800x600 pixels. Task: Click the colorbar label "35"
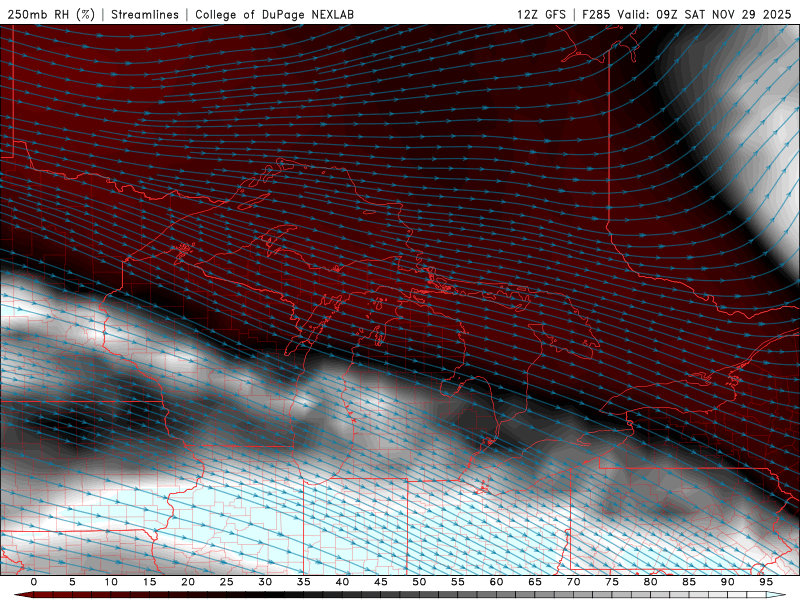coord(304,582)
